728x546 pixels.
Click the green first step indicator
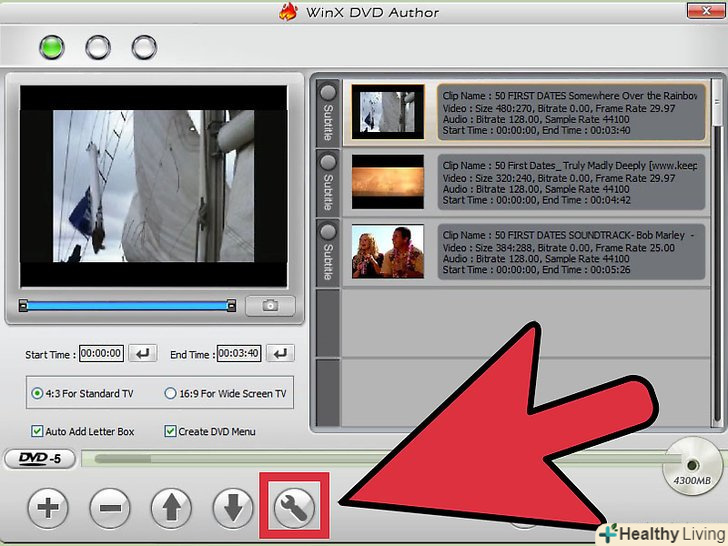[x=52, y=47]
